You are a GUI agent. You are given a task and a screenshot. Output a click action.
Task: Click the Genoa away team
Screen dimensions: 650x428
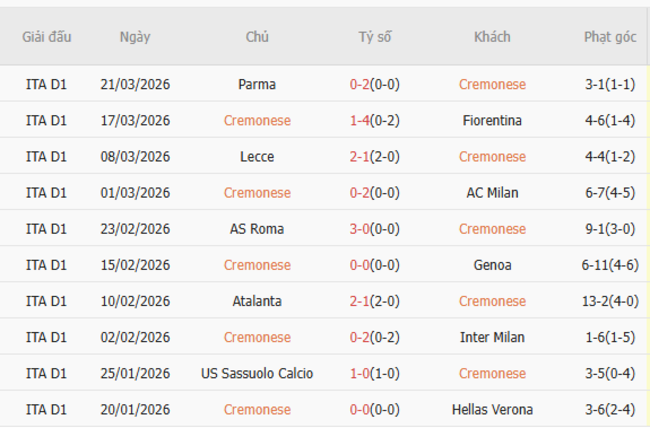[492, 265]
